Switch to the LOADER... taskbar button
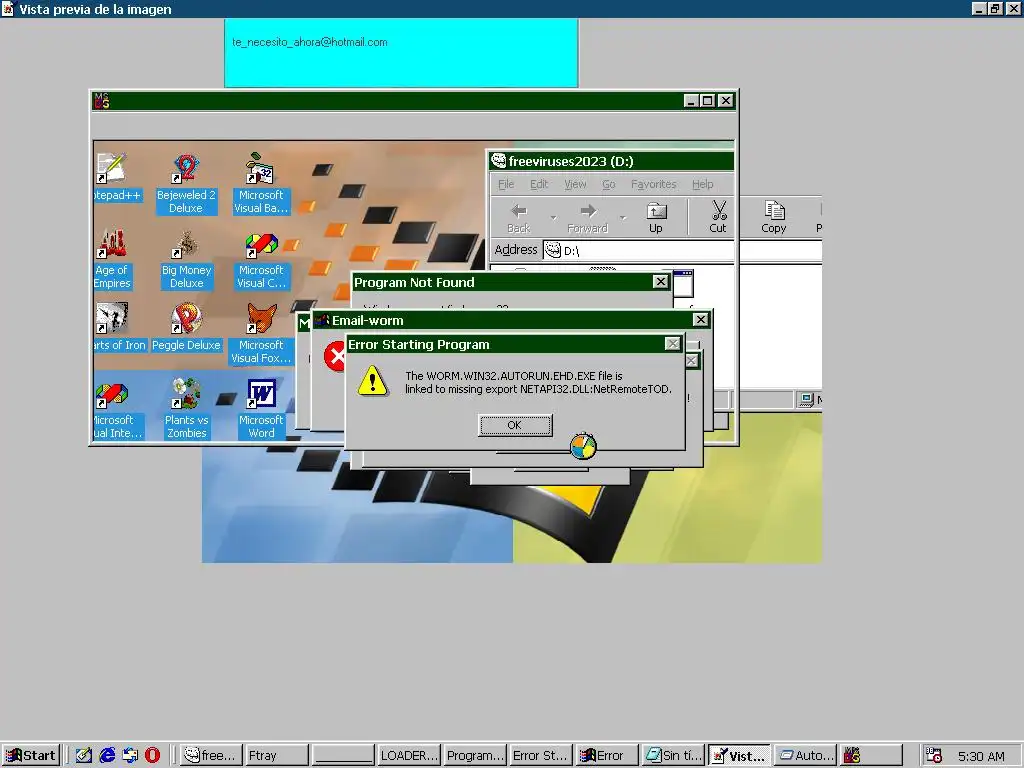This screenshot has width=1024, height=768. (x=409, y=756)
